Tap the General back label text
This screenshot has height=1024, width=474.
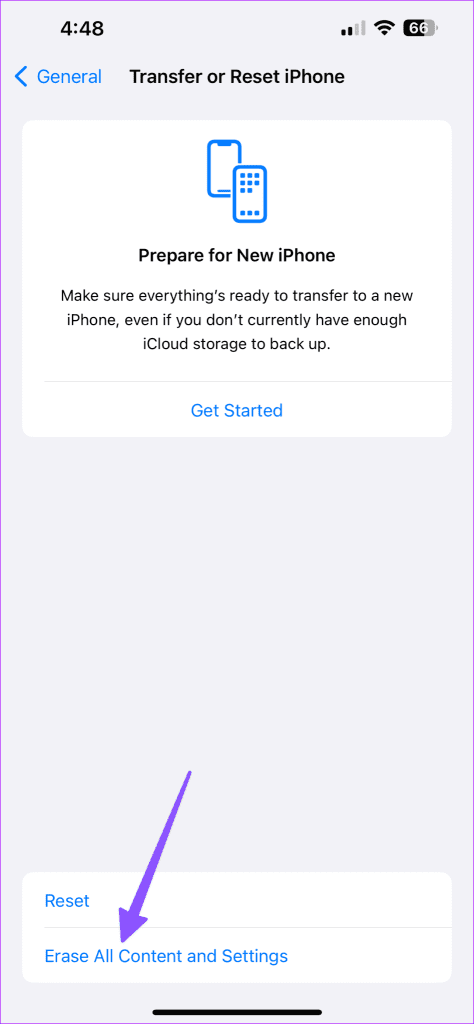69,77
